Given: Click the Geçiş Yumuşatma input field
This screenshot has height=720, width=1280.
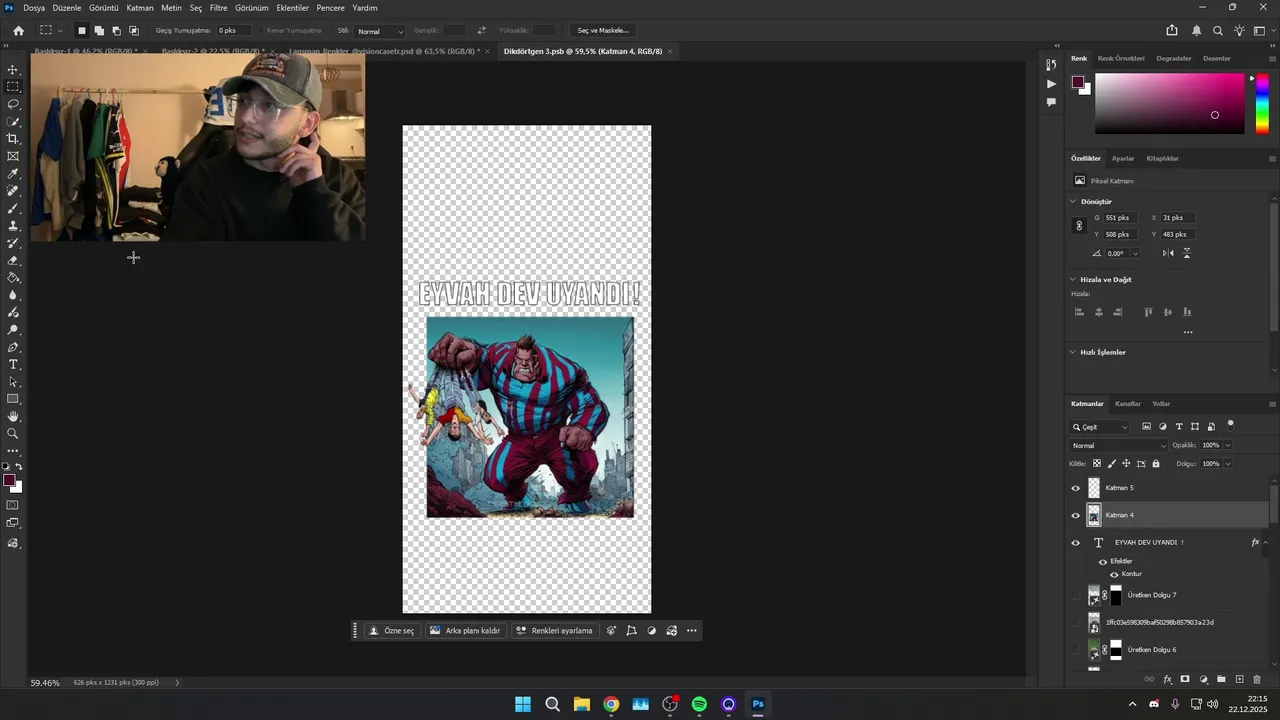Looking at the screenshot, I should point(233,31).
